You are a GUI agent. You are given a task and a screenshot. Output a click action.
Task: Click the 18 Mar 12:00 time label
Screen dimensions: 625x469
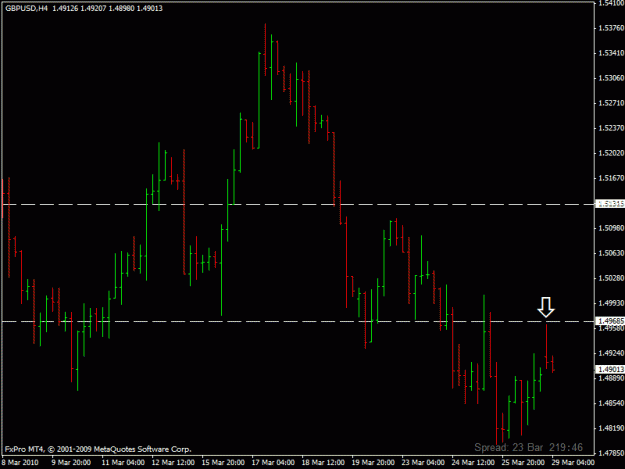click(x=323, y=462)
